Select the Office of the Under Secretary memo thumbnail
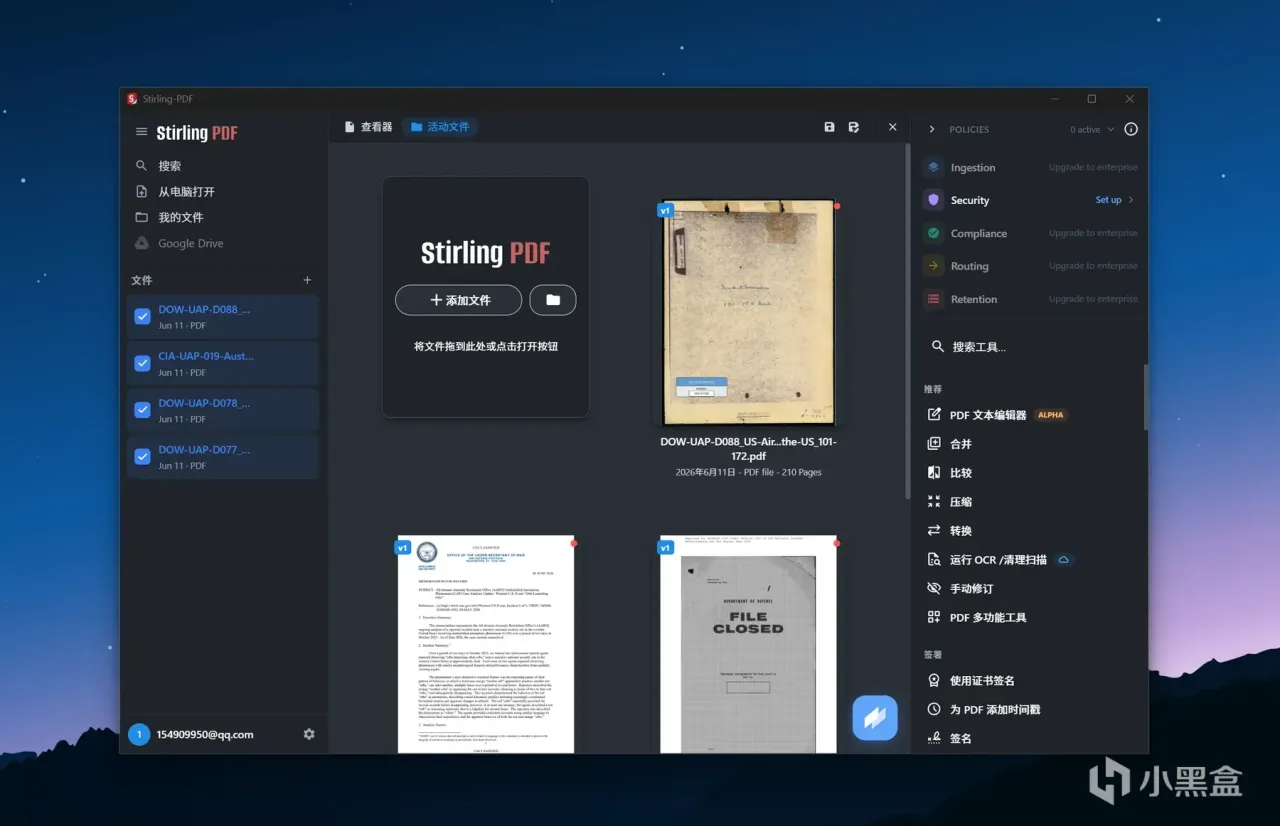 [x=486, y=644]
